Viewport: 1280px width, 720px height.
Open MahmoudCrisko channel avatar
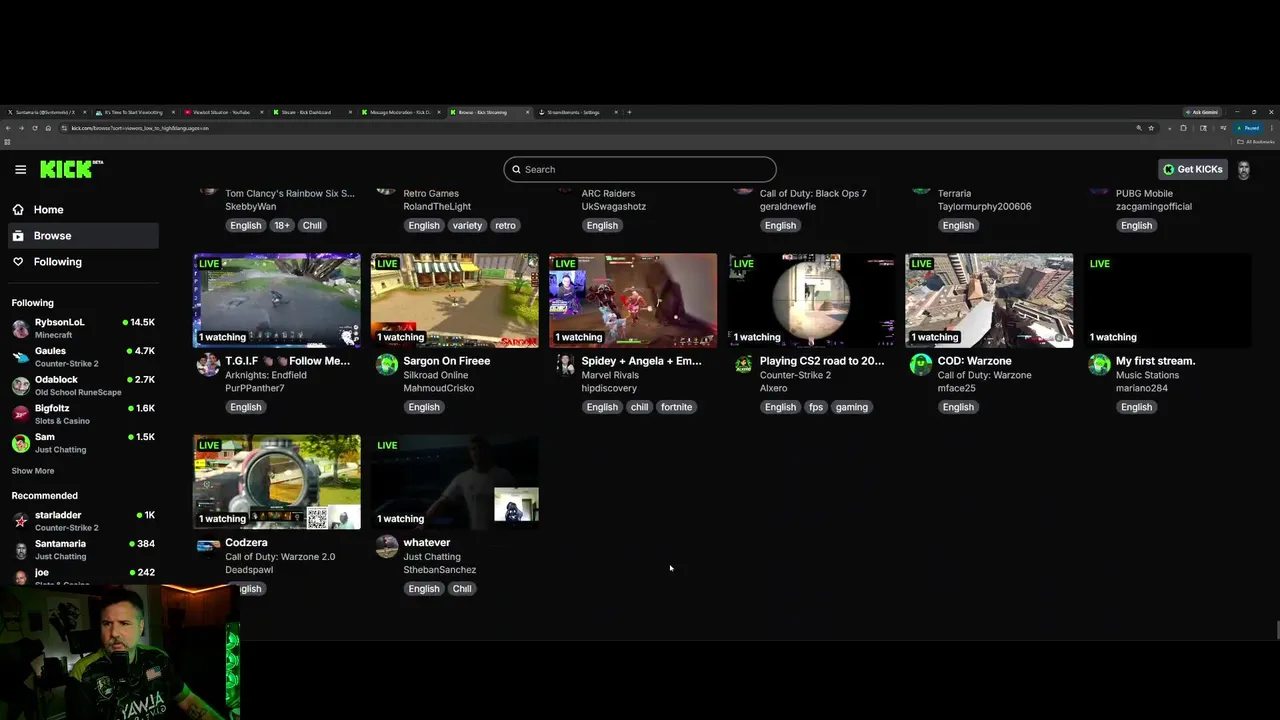coord(386,364)
